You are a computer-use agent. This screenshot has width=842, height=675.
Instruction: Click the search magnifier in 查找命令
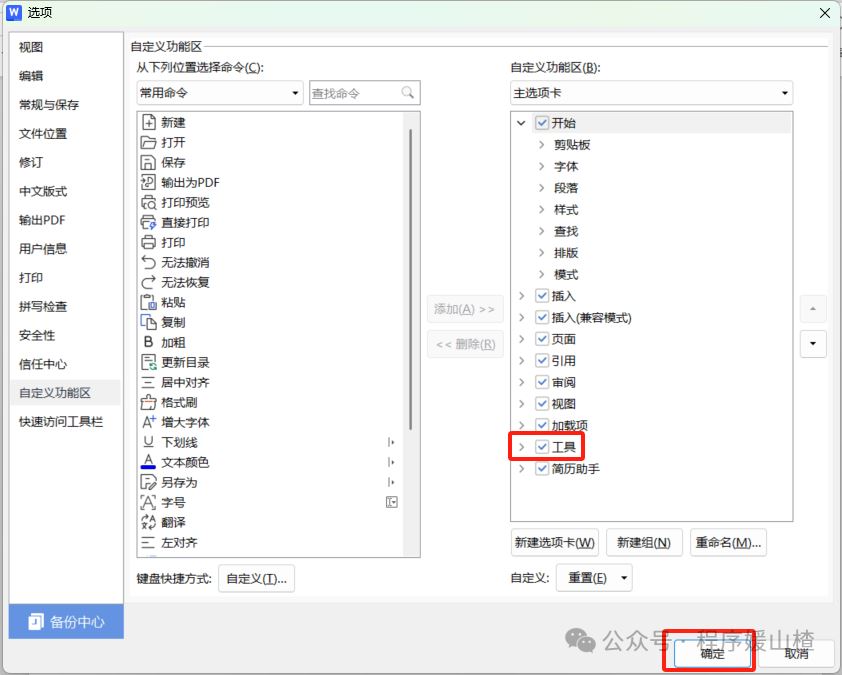click(408, 93)
